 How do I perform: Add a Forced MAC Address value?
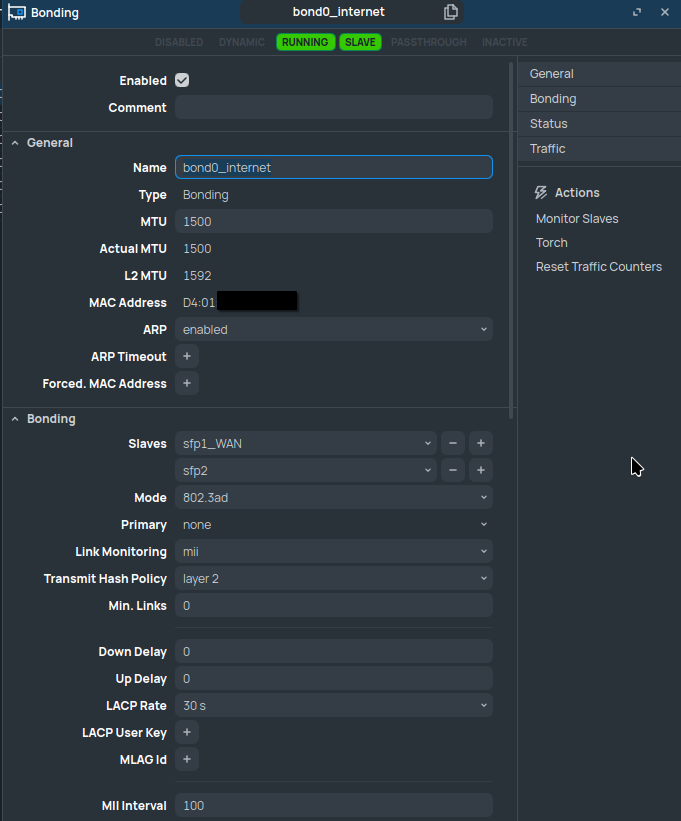point(187,383)
